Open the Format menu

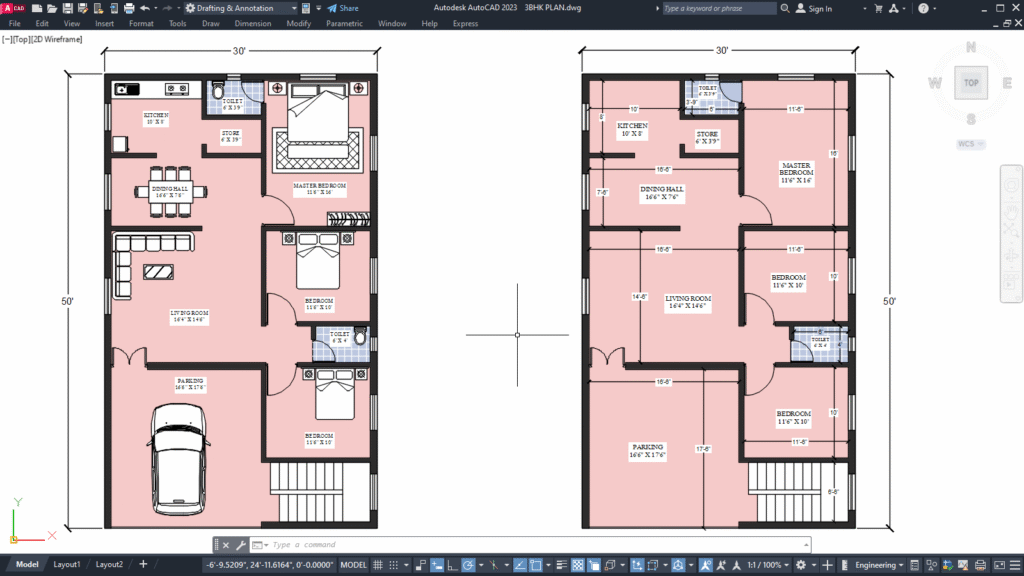pos(141,24)
